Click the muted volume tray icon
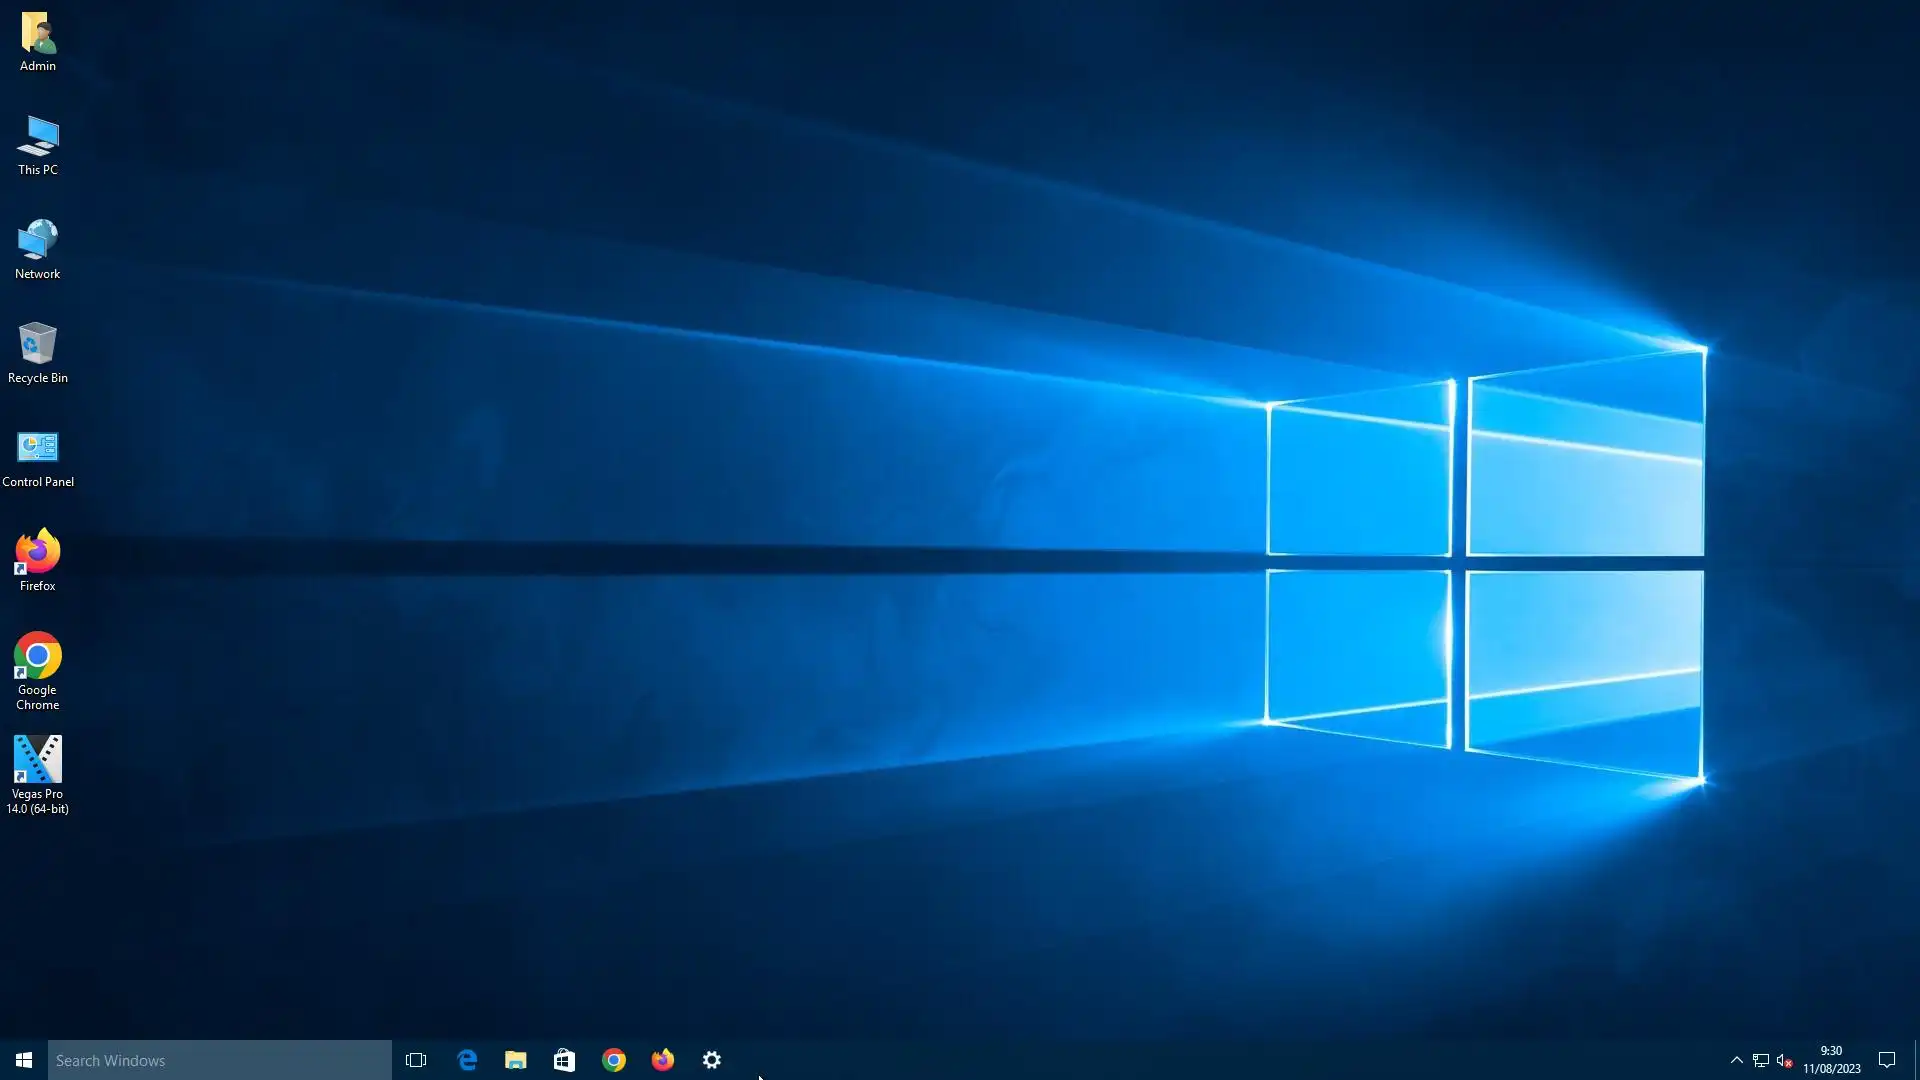The width and height of the screenshot is (1920, 1080). tap(1785, 1060)
